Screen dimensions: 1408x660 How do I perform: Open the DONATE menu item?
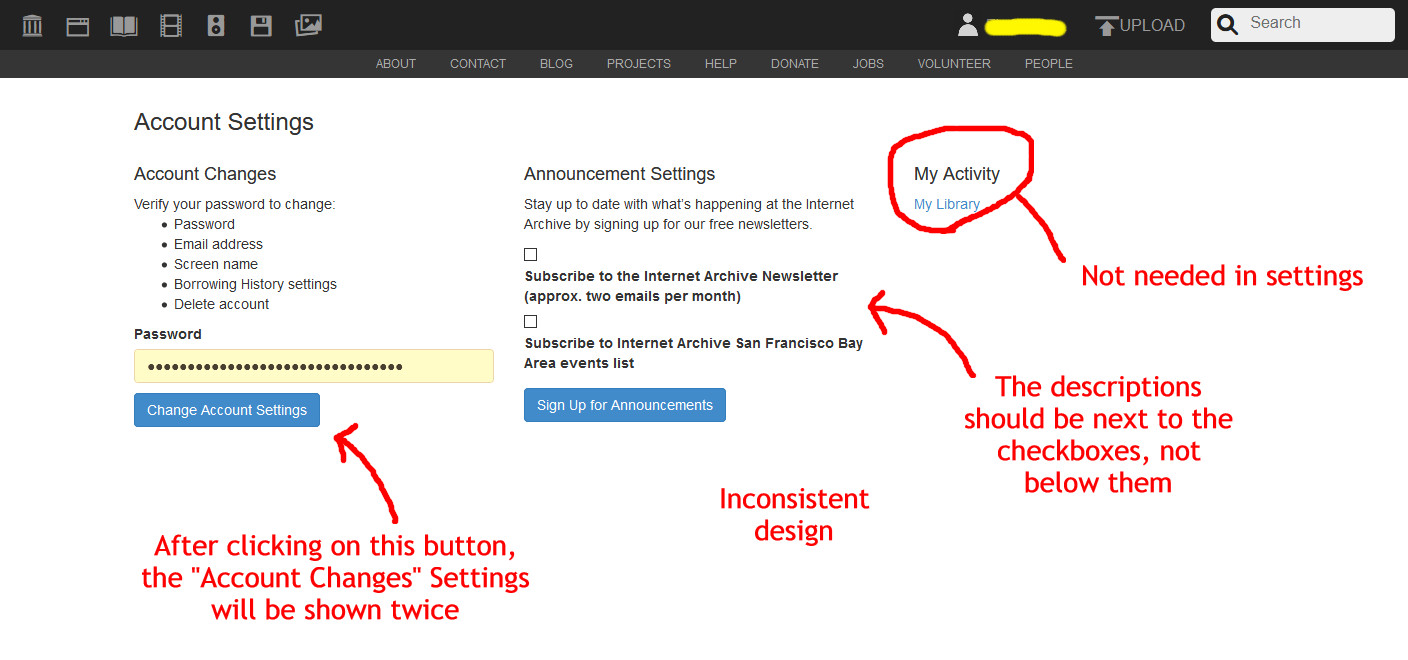[x=795, y=63]
